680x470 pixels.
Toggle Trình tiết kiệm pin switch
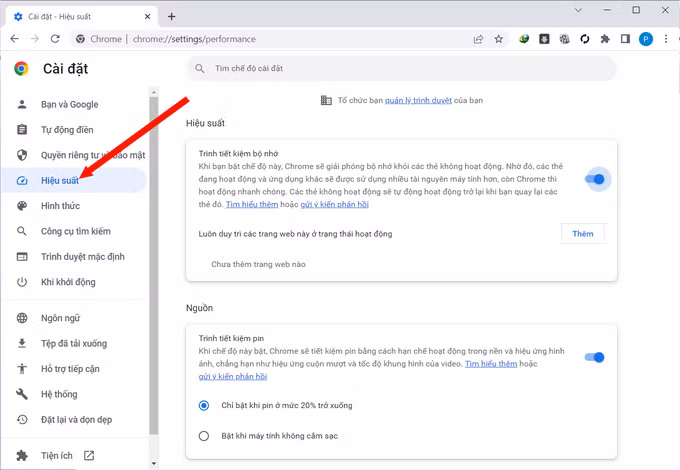(x=595, y=357)
